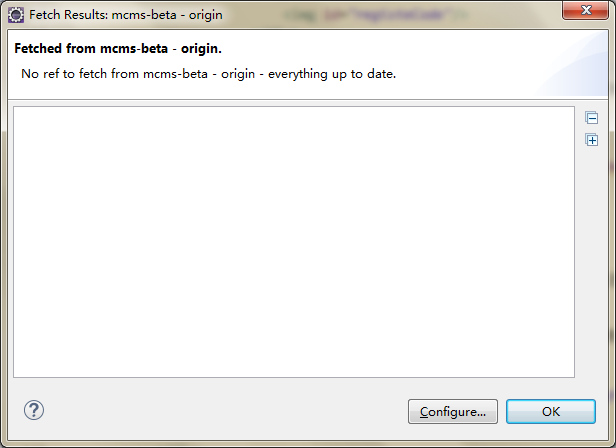Click the 'No ref to fetch' message text

click(x=208, y=73)
